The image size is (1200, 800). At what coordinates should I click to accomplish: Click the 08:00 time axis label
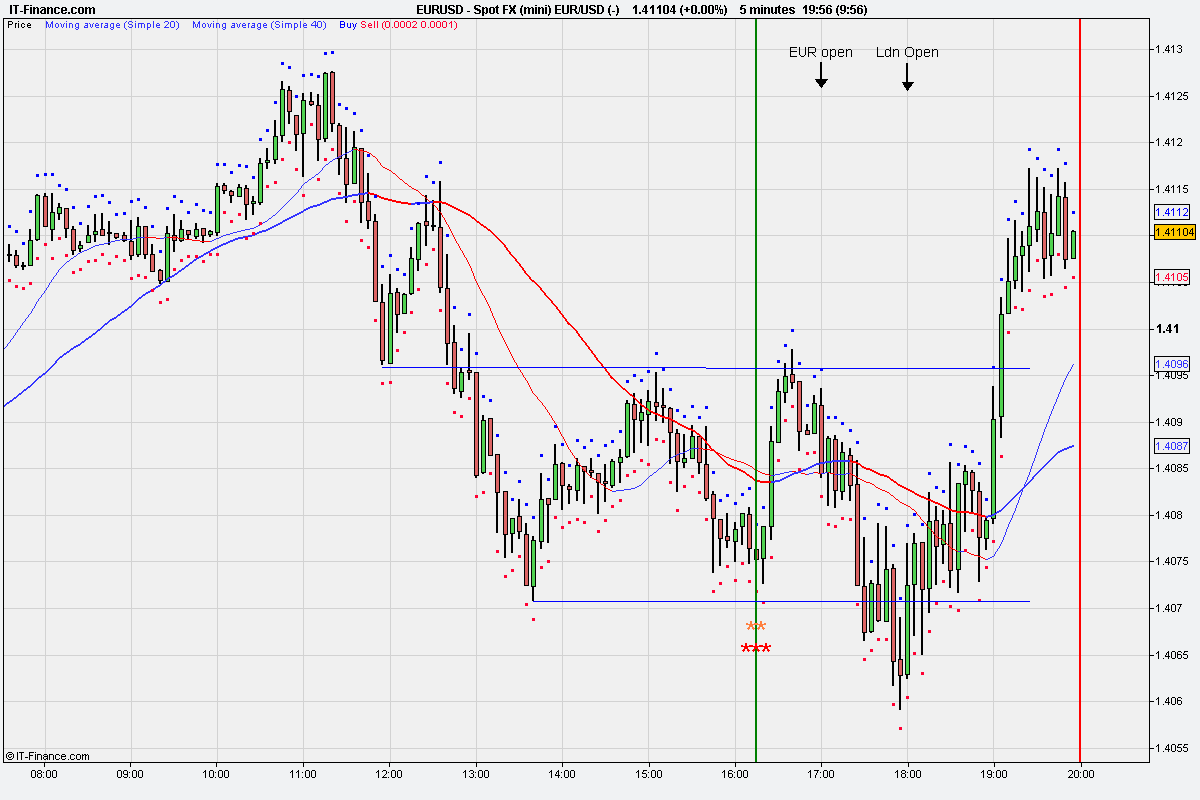click(44, 774)
